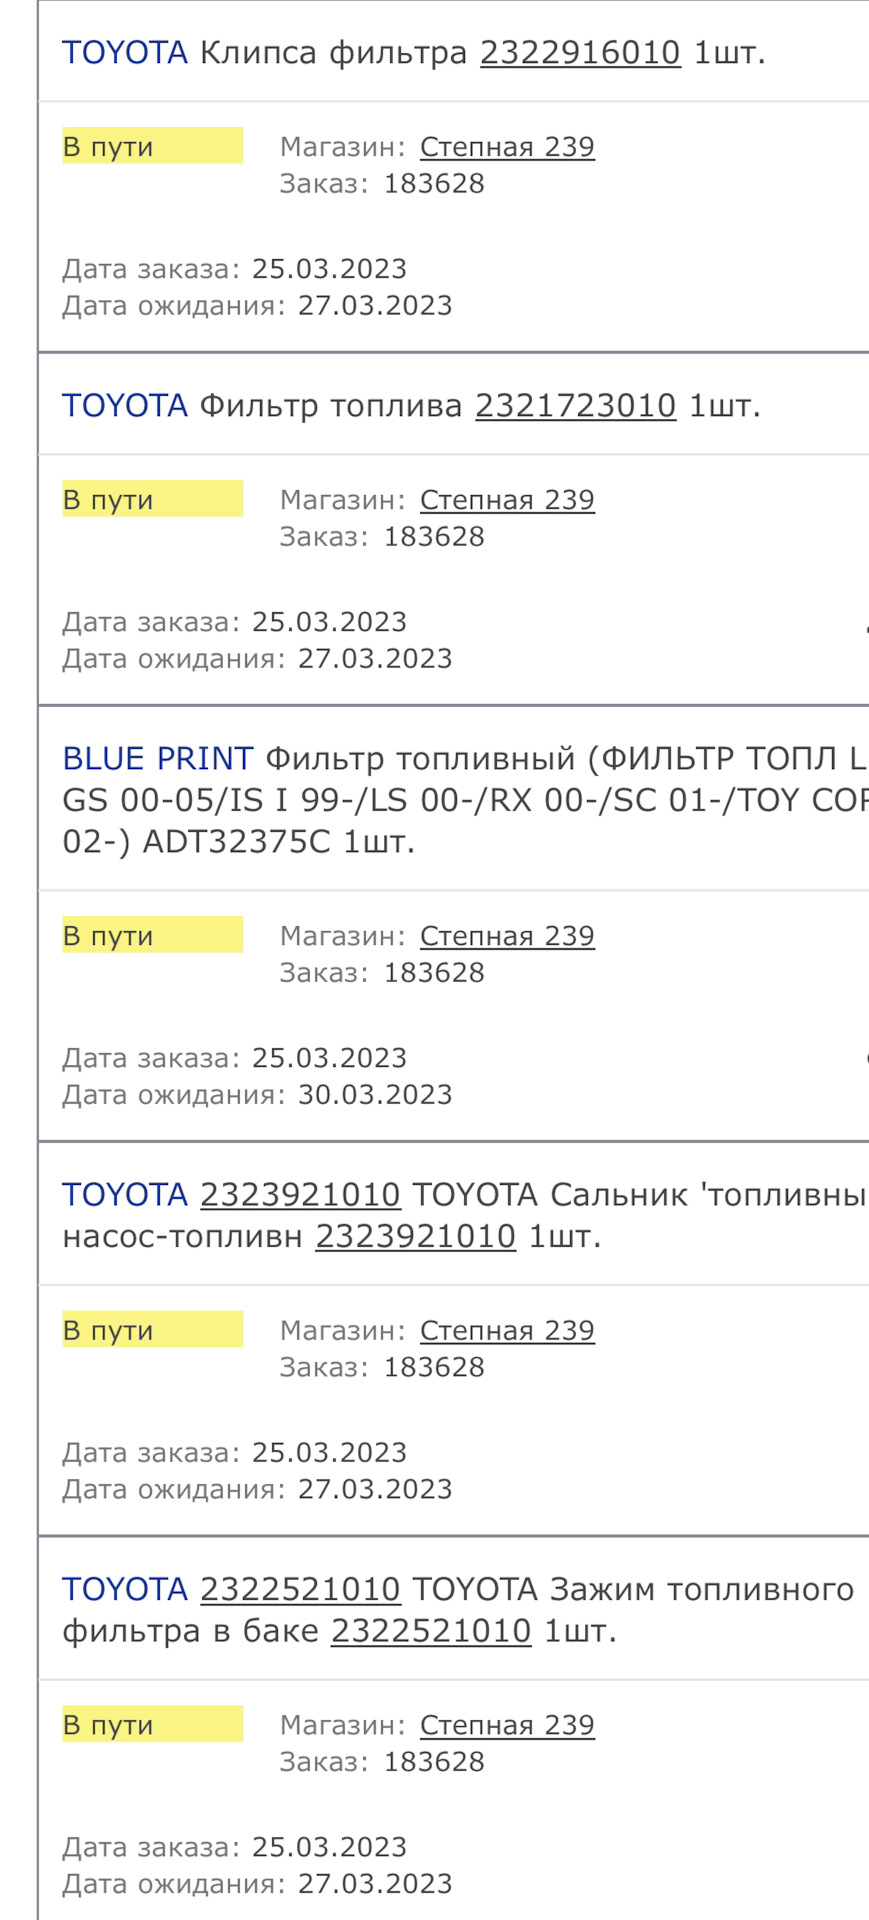Select the В пути status badge on first card

pos(152,146)
